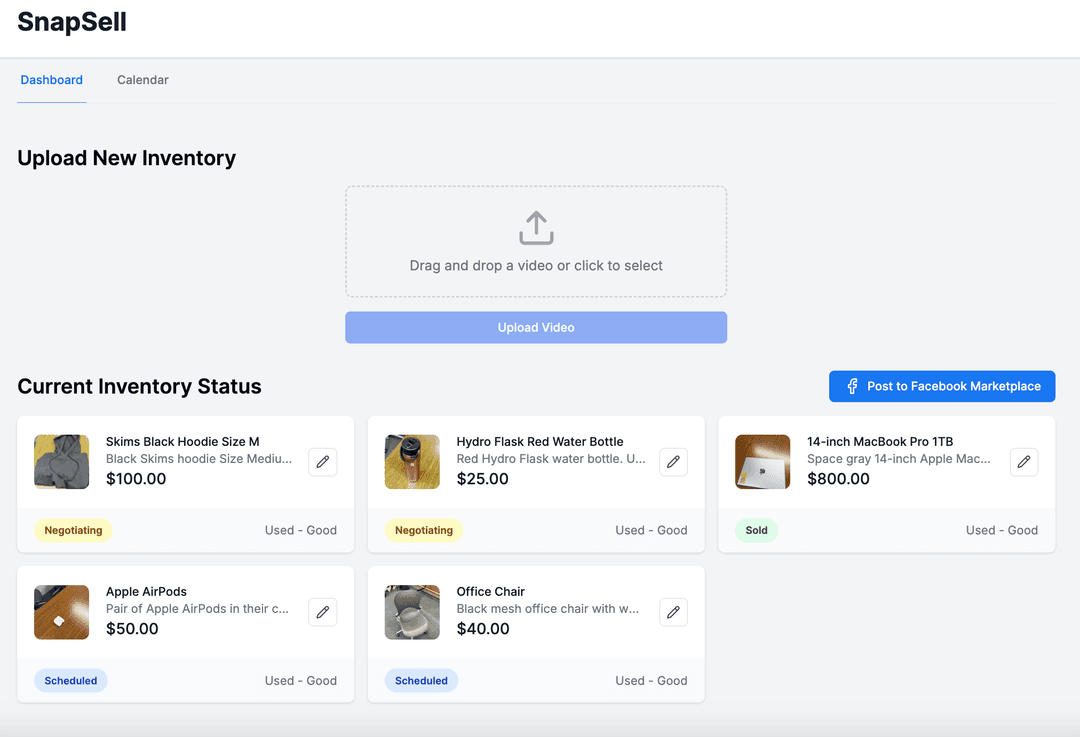This screenshot has width=1080, height=737.
Task: Click the SnapSell logo title
Action: pos(72,22)
